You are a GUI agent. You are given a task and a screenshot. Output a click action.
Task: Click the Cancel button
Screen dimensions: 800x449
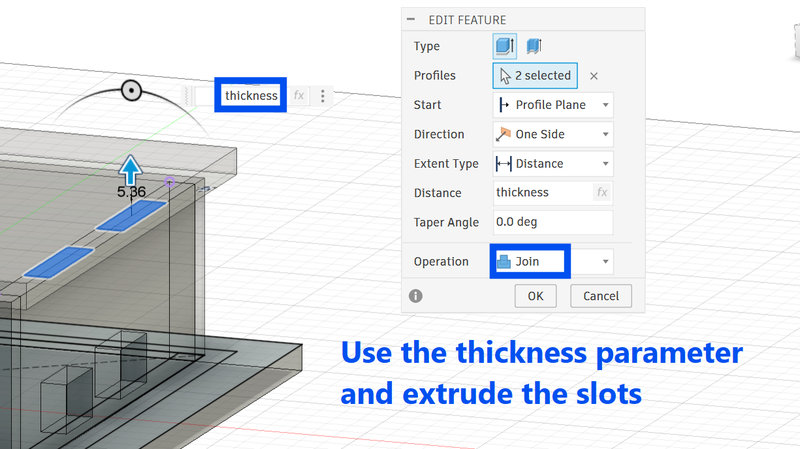click(x=601, y=296)
